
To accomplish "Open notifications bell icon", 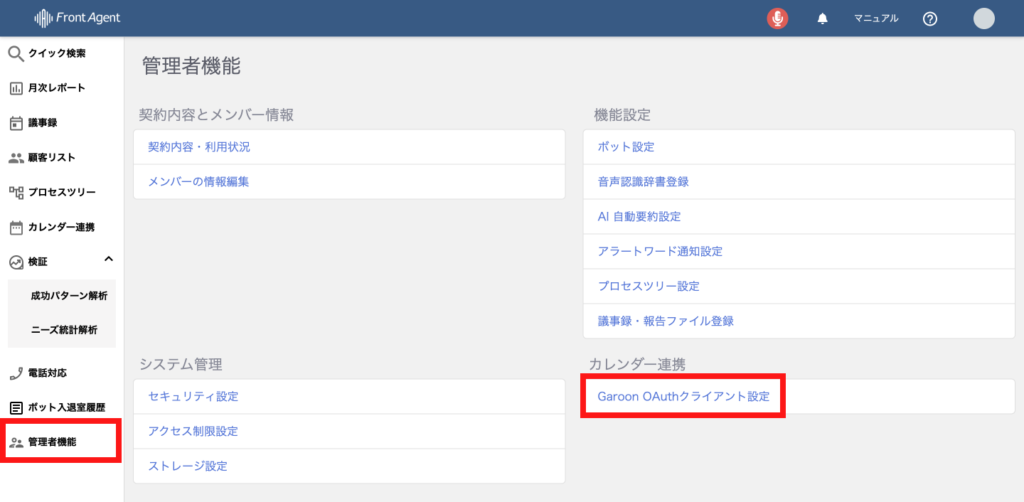I will [823, 18].
